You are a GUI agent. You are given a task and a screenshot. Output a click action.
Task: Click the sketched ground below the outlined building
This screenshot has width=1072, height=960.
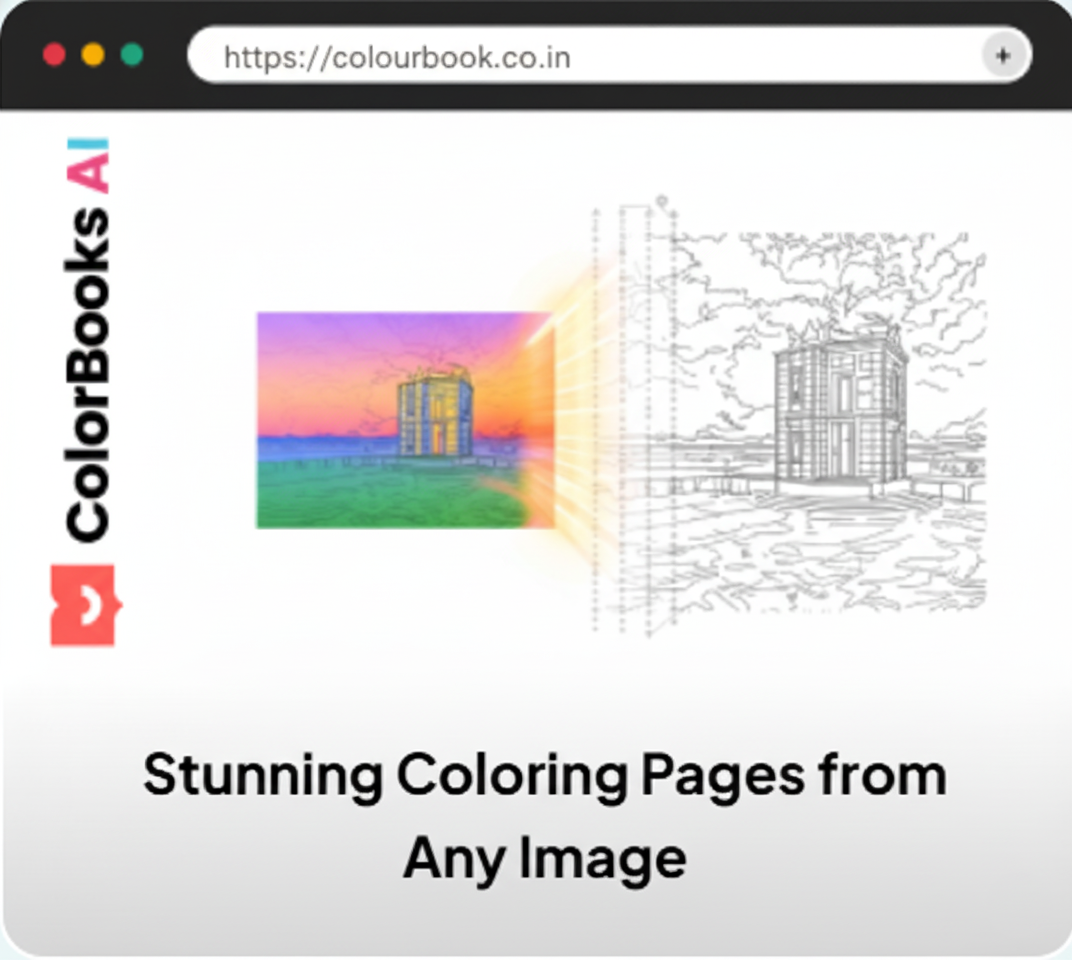pyautogui.click(x=830, y=550)
